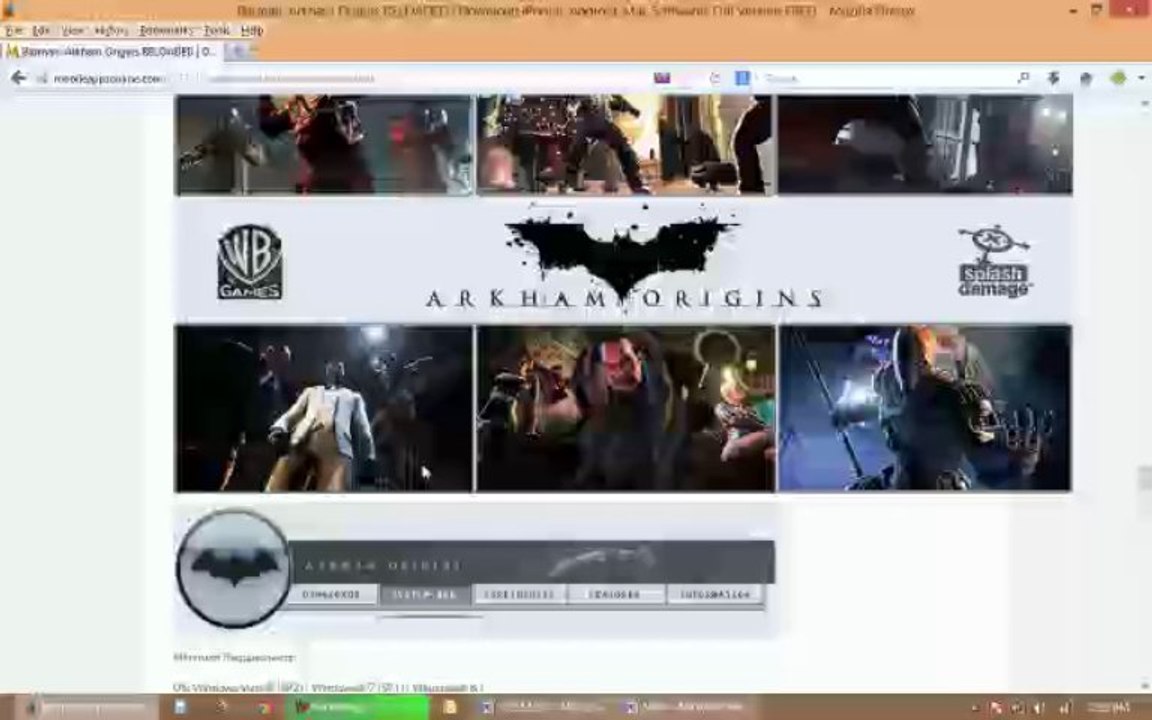This screenshot has width=1152, height=720.
Task: Open the white-suited man screenshot thumbnail
Action: pyautogui.click(x=324, y=408)
